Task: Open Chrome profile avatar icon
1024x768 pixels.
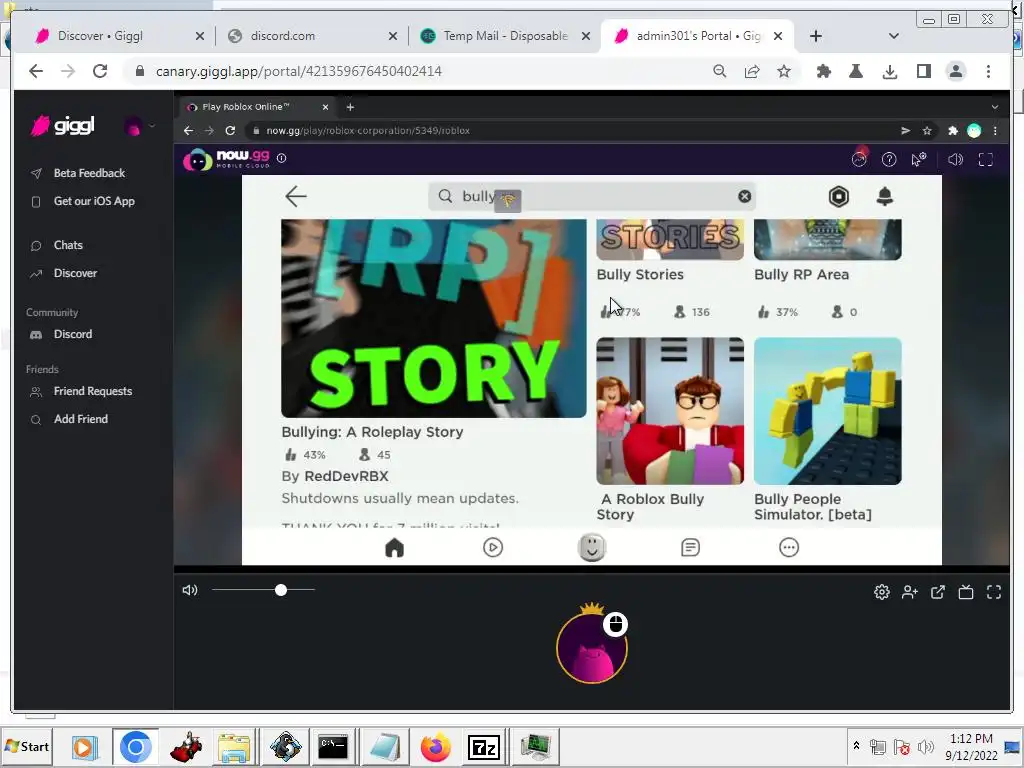Action: (x=956, y=71)
